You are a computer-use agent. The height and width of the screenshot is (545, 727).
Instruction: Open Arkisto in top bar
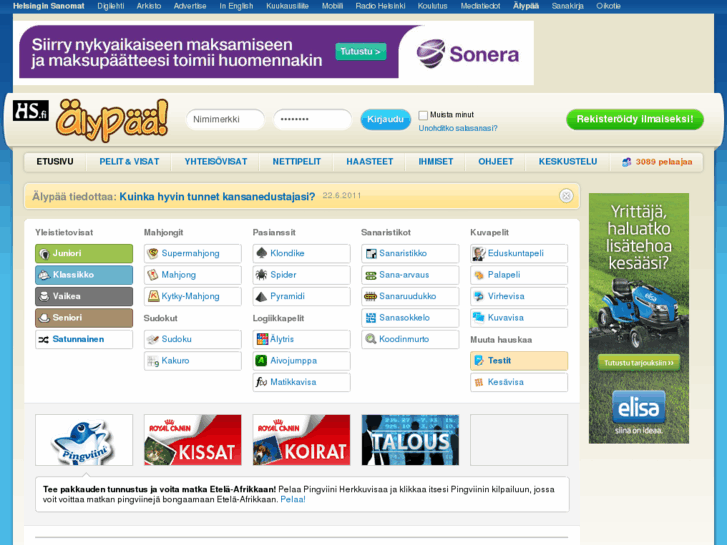pos(149,6)
